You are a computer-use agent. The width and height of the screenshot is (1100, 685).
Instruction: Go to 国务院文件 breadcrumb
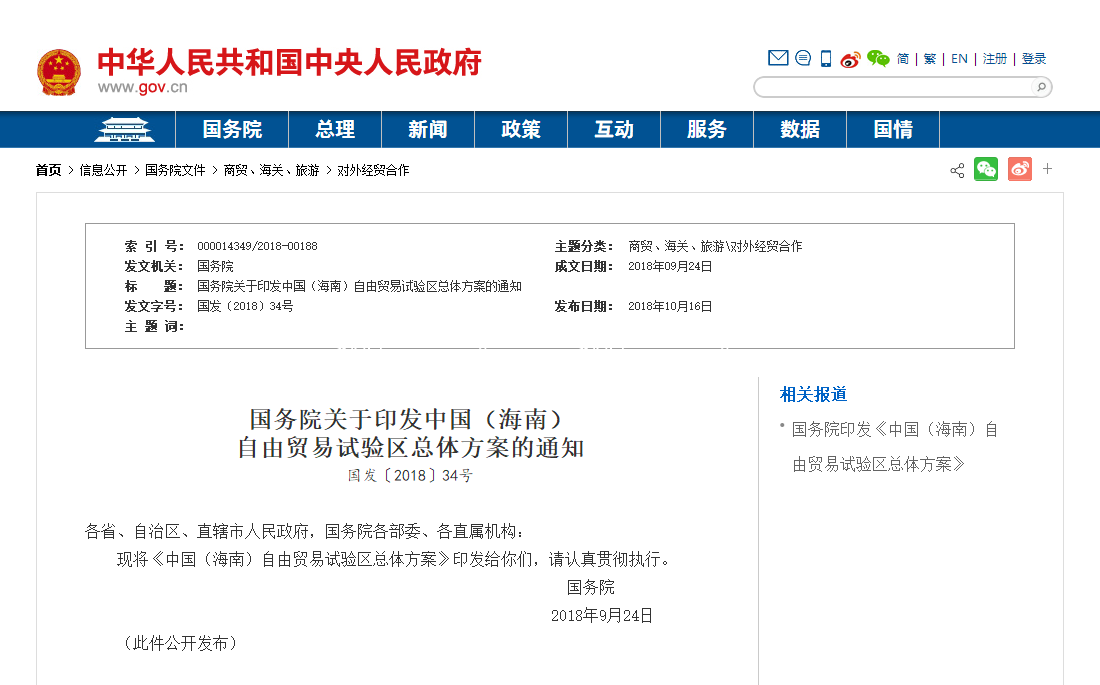pos(175,171)
